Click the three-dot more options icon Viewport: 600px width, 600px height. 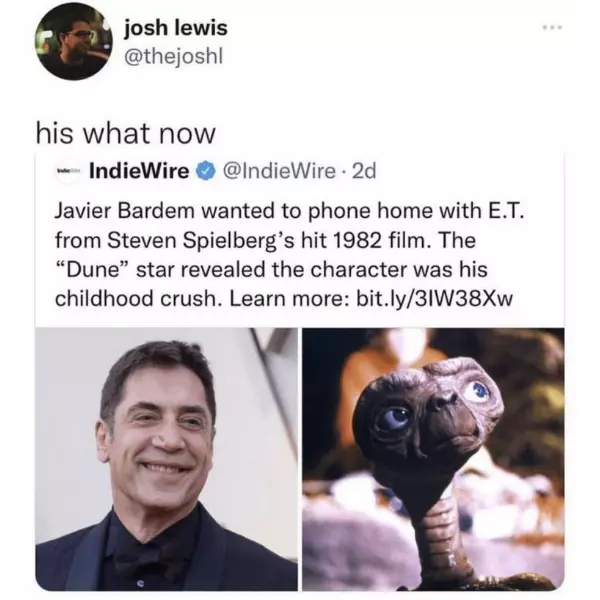[553, 28]
